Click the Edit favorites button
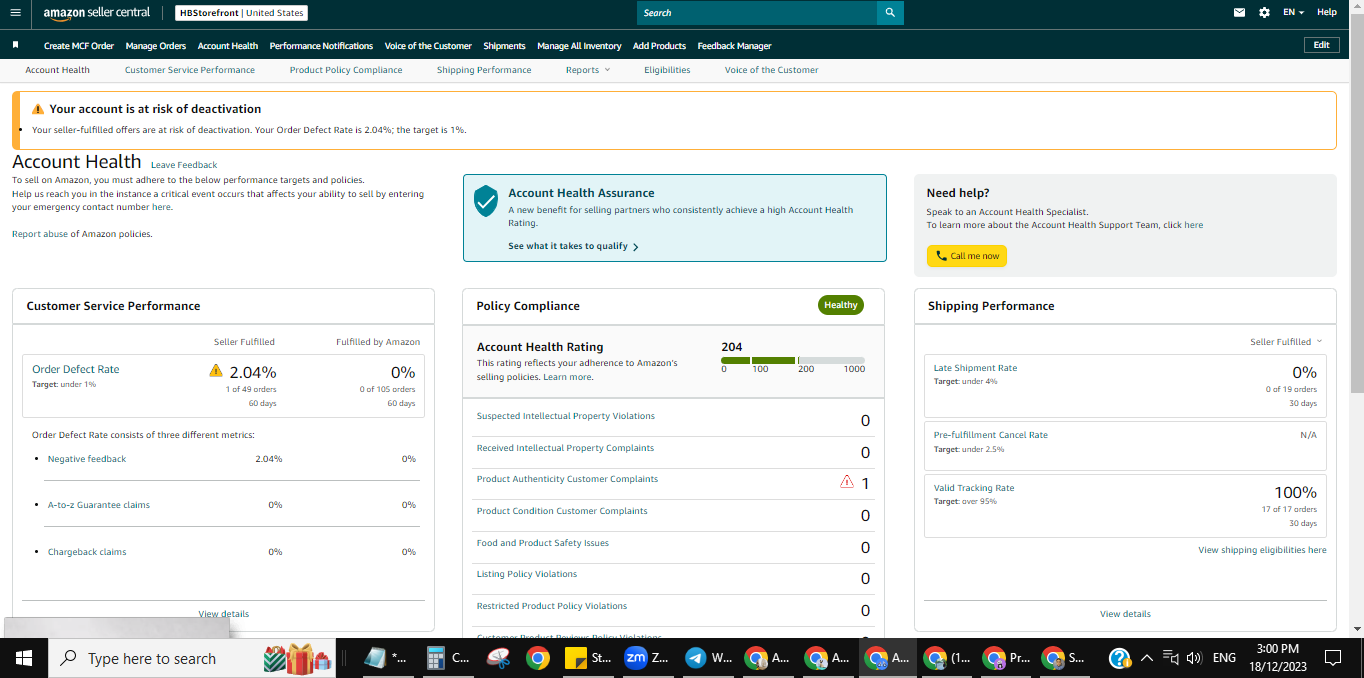The height and width of the screenshot is (678, 1364). click(x=1321, y=45)
